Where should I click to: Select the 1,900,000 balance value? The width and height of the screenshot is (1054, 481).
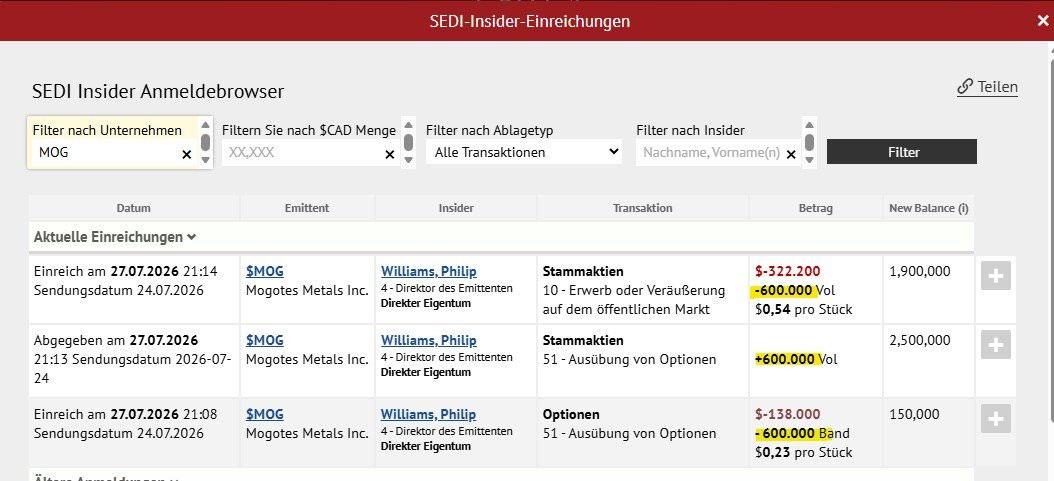[x=920, y=271]
